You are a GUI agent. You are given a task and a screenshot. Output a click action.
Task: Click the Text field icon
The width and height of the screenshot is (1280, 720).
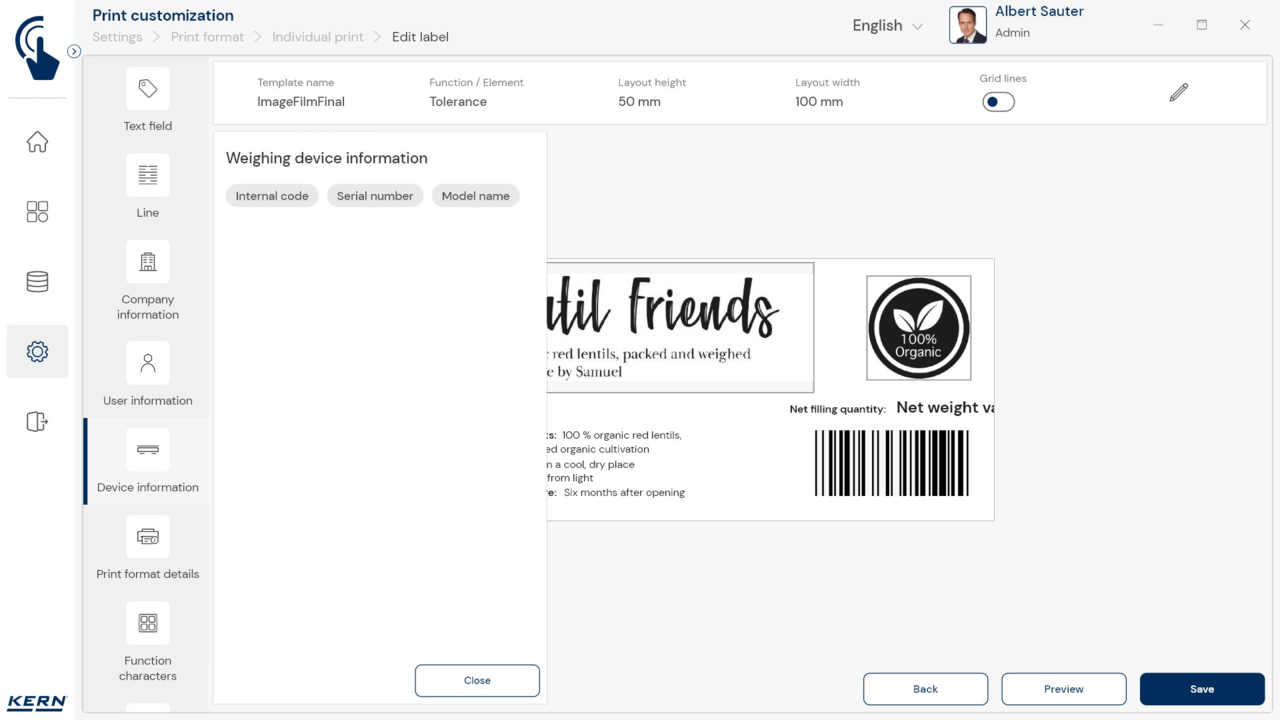(148, 90)
